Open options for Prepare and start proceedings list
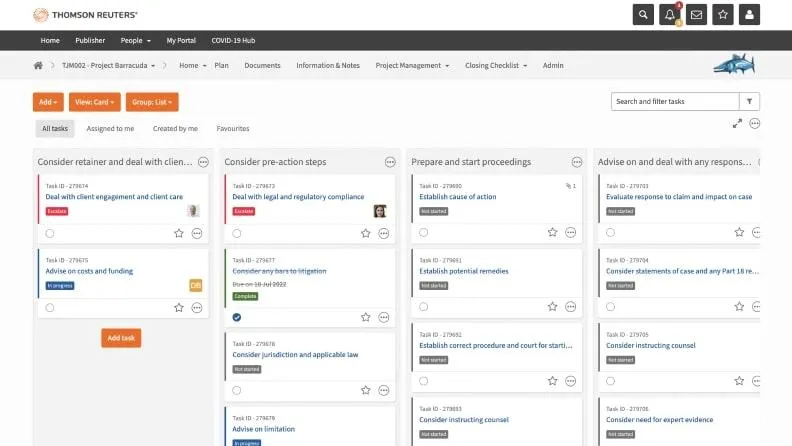This screenshot has width=792, height=446. (577, 162)
